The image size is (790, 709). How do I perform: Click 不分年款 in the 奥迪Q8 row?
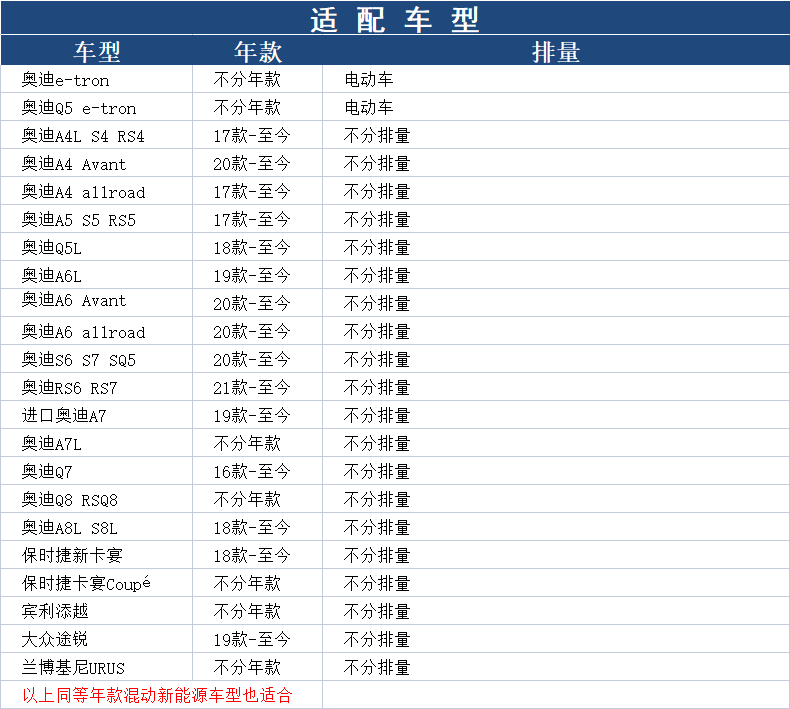pos(247,500)
